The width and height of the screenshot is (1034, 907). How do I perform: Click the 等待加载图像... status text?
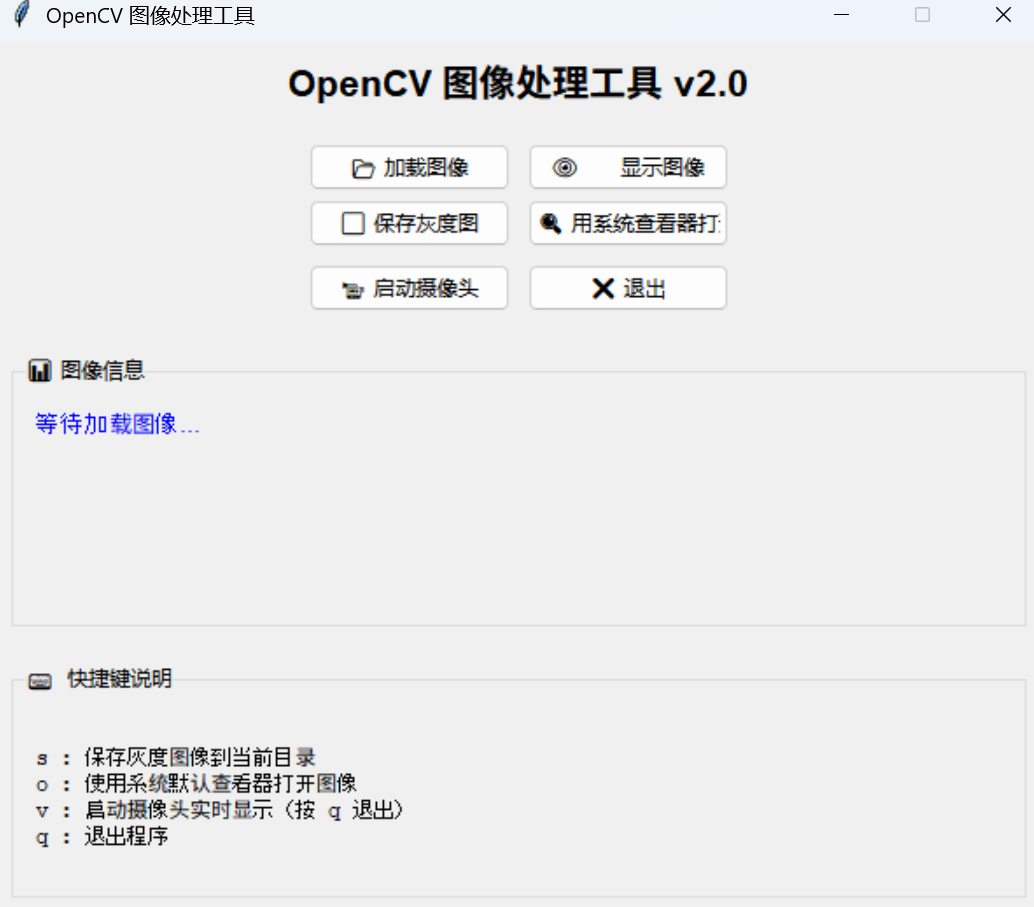coord(117,423)
